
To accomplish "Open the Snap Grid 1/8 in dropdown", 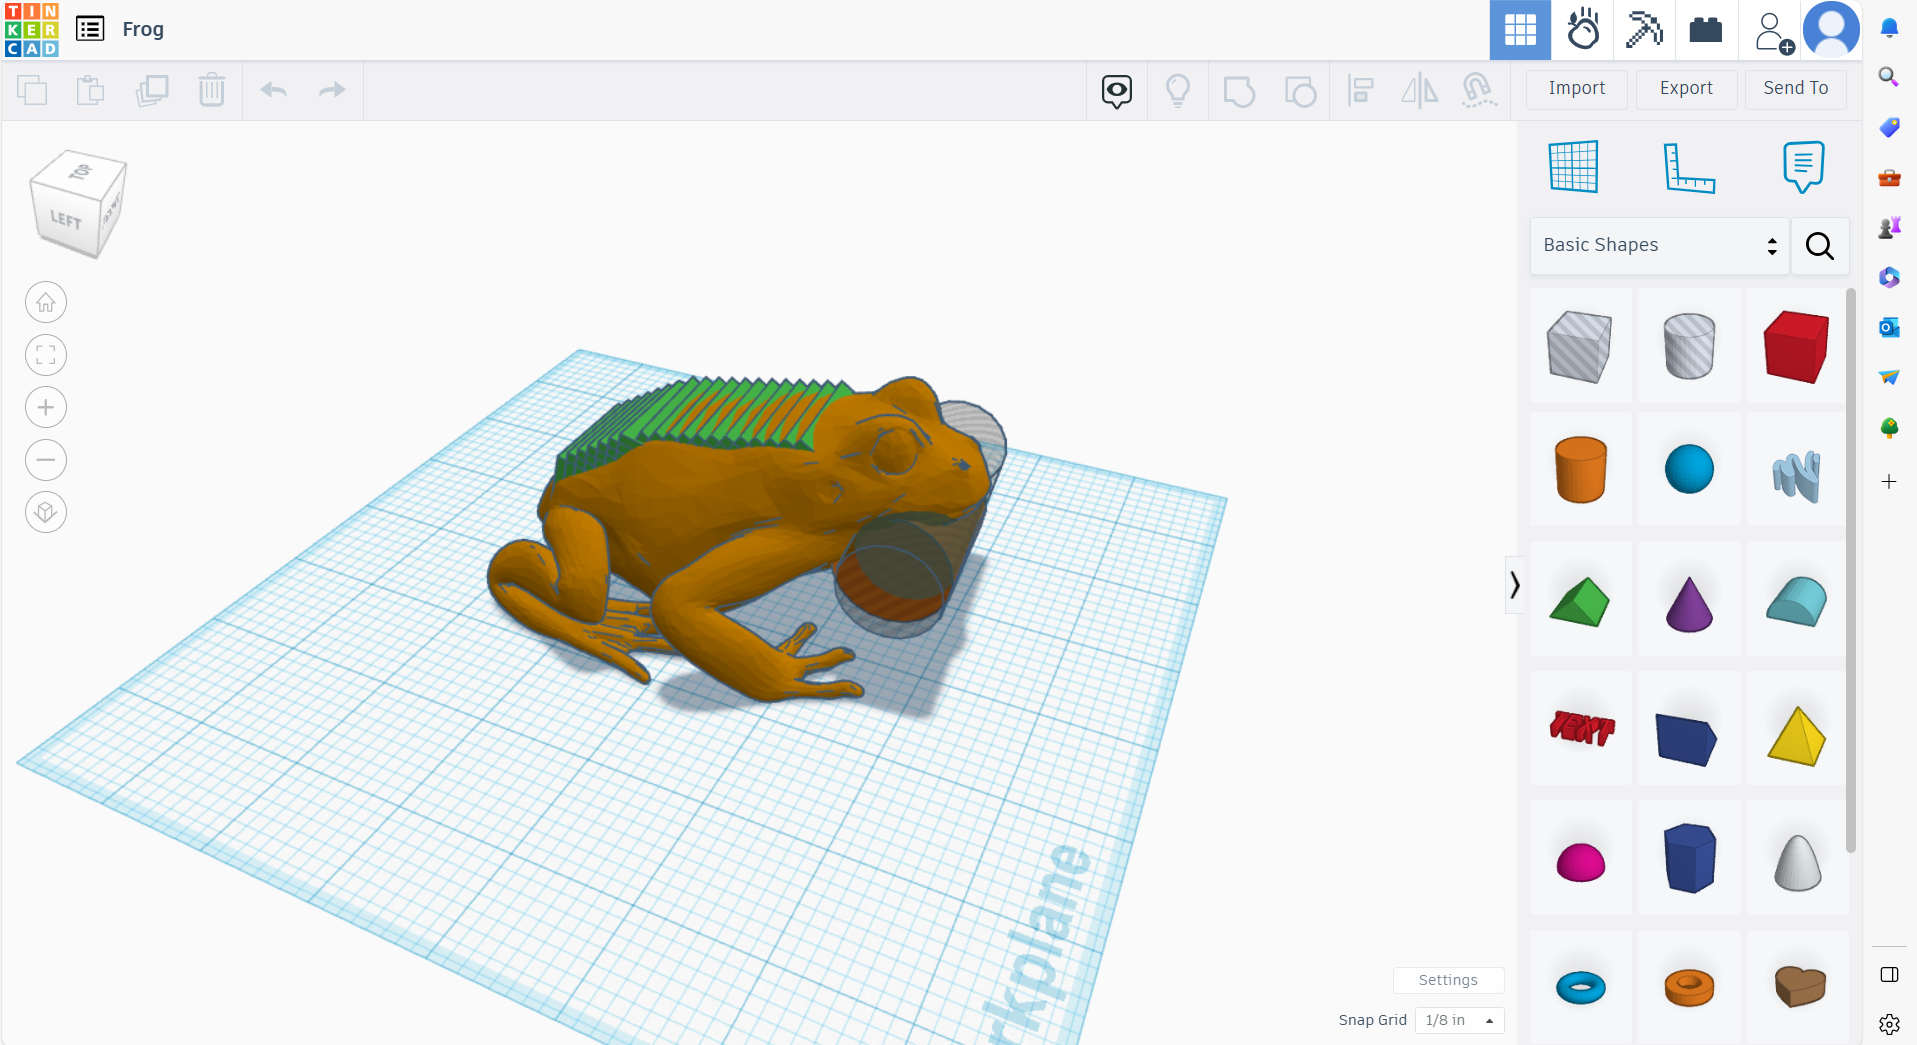I will pyautogui.click(x=1460, y=1020).
